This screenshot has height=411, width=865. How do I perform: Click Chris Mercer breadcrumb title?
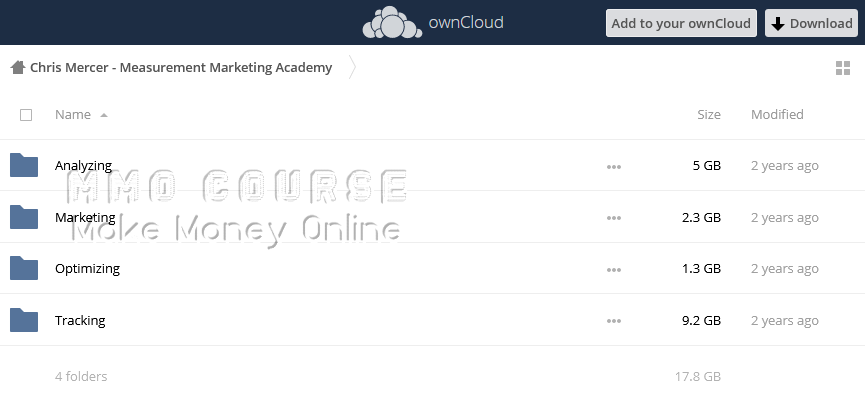coord(181,68)
